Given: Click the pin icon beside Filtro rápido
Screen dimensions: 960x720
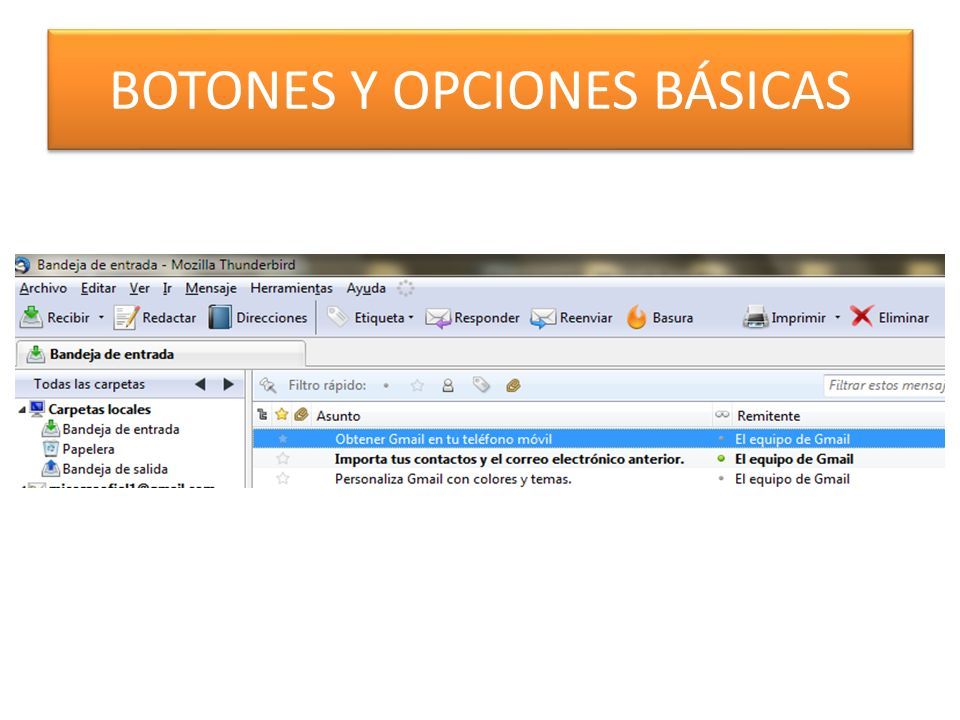Looking at the screenshot, I should click(x=268, y=385).
